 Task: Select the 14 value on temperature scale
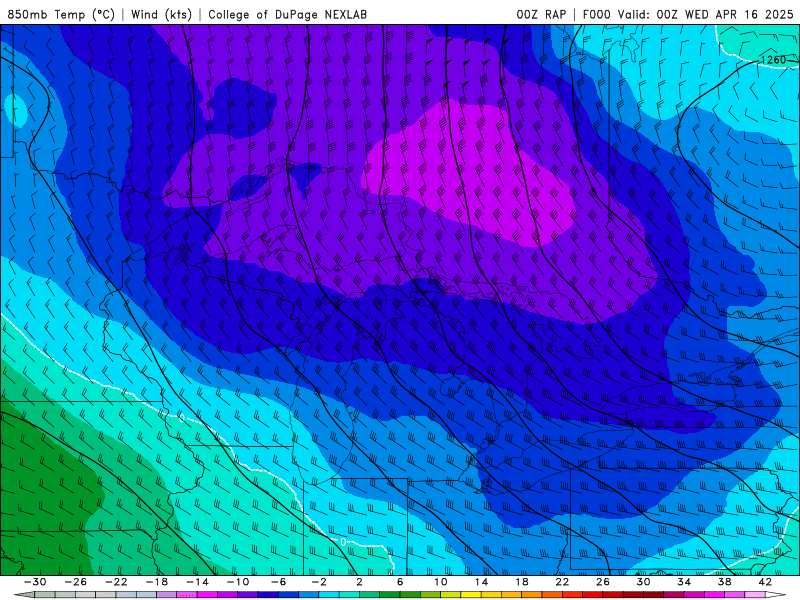pyautogui.click(x=481, y=582)
